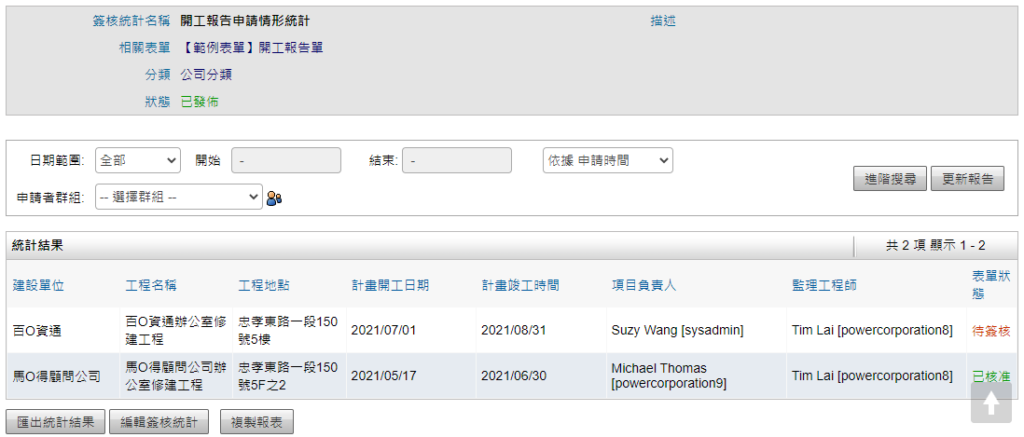Click the 待簽核 status in first row
1024x437 pixels.
tap(990, 330)
